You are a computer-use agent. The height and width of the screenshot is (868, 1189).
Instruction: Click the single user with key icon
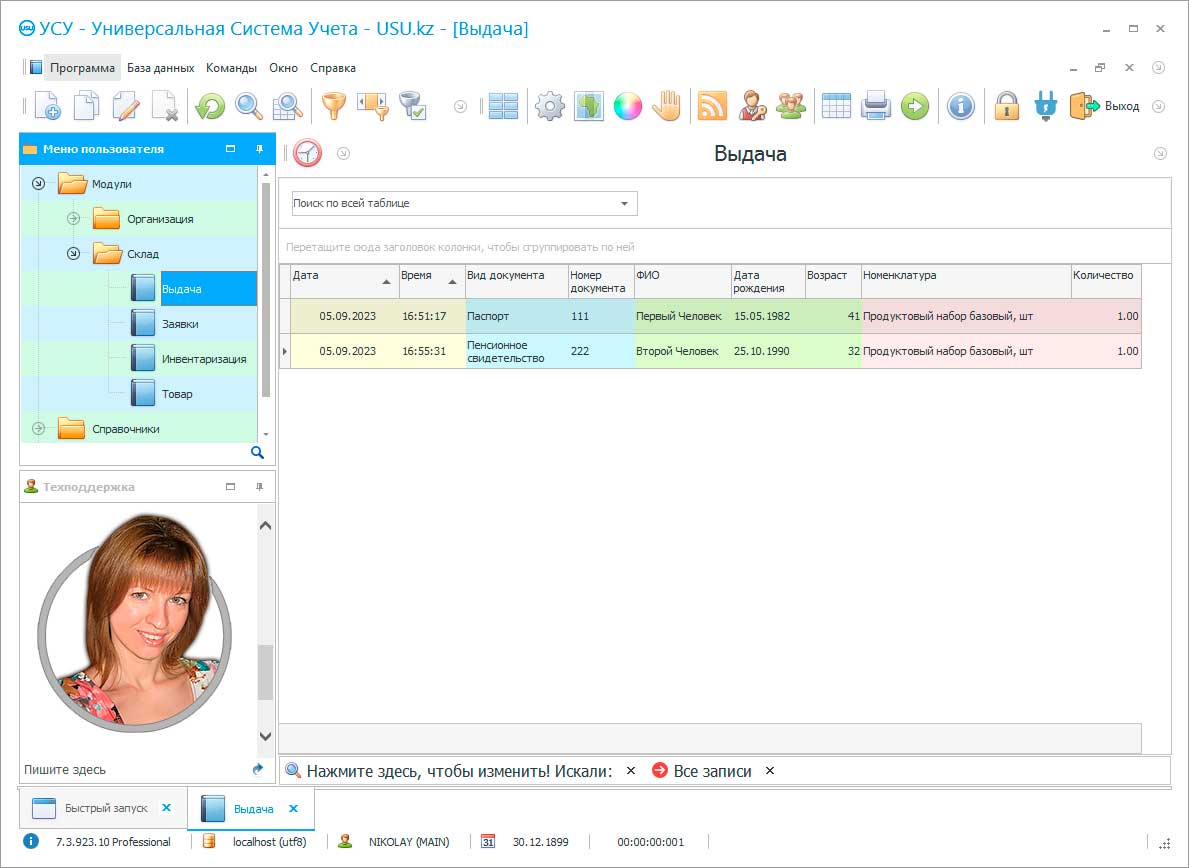tap(752, 106)
